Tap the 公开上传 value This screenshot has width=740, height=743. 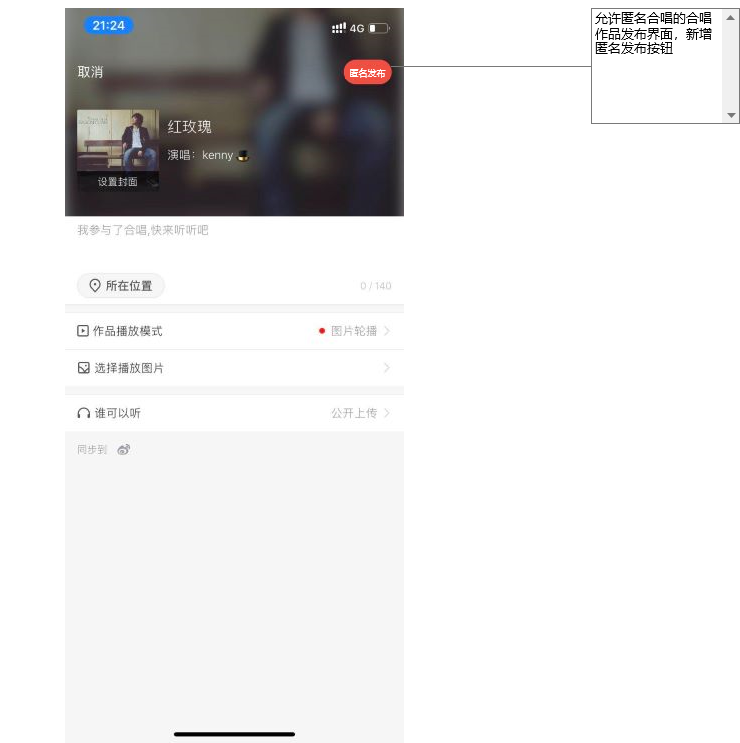pos(354,413)
